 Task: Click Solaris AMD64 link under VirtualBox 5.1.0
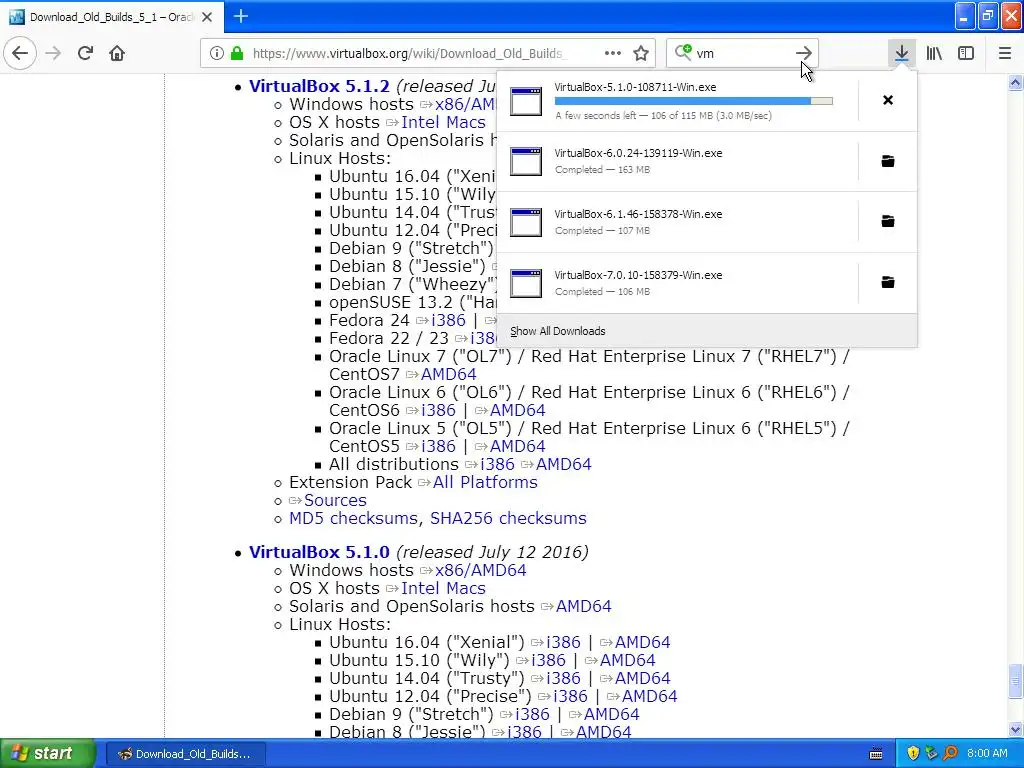[583, 607]
